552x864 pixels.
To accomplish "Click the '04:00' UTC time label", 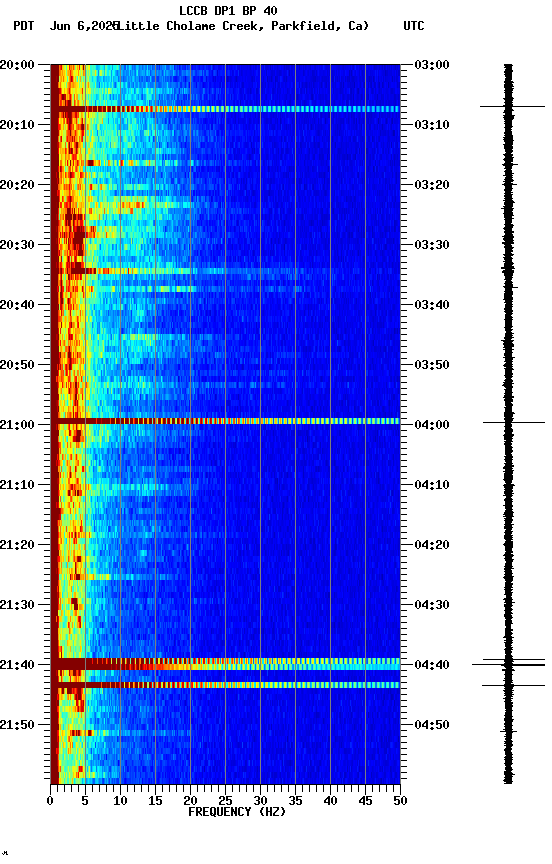I will click(432, 425).
